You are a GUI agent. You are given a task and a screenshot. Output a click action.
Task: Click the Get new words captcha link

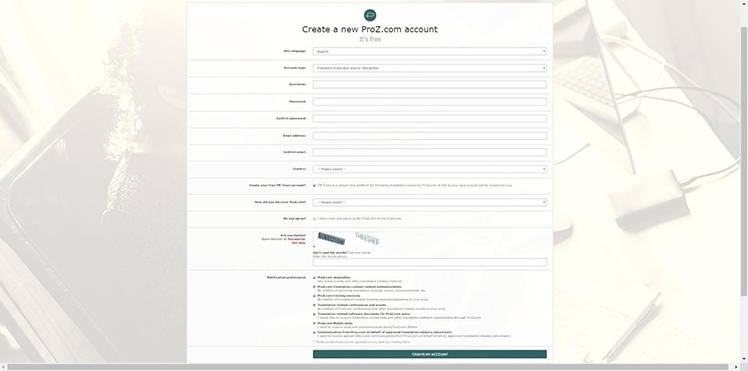tap(359, 252)
